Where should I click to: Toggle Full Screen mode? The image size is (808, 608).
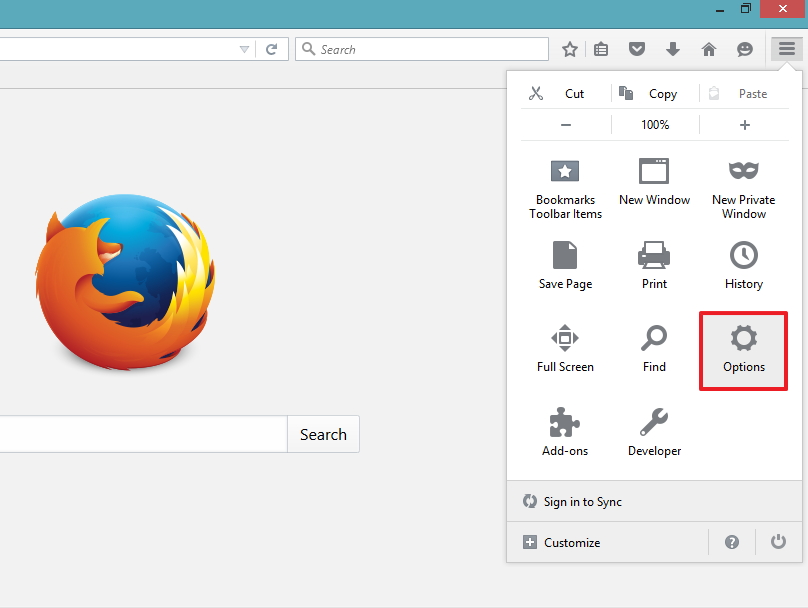coord(565,349)
